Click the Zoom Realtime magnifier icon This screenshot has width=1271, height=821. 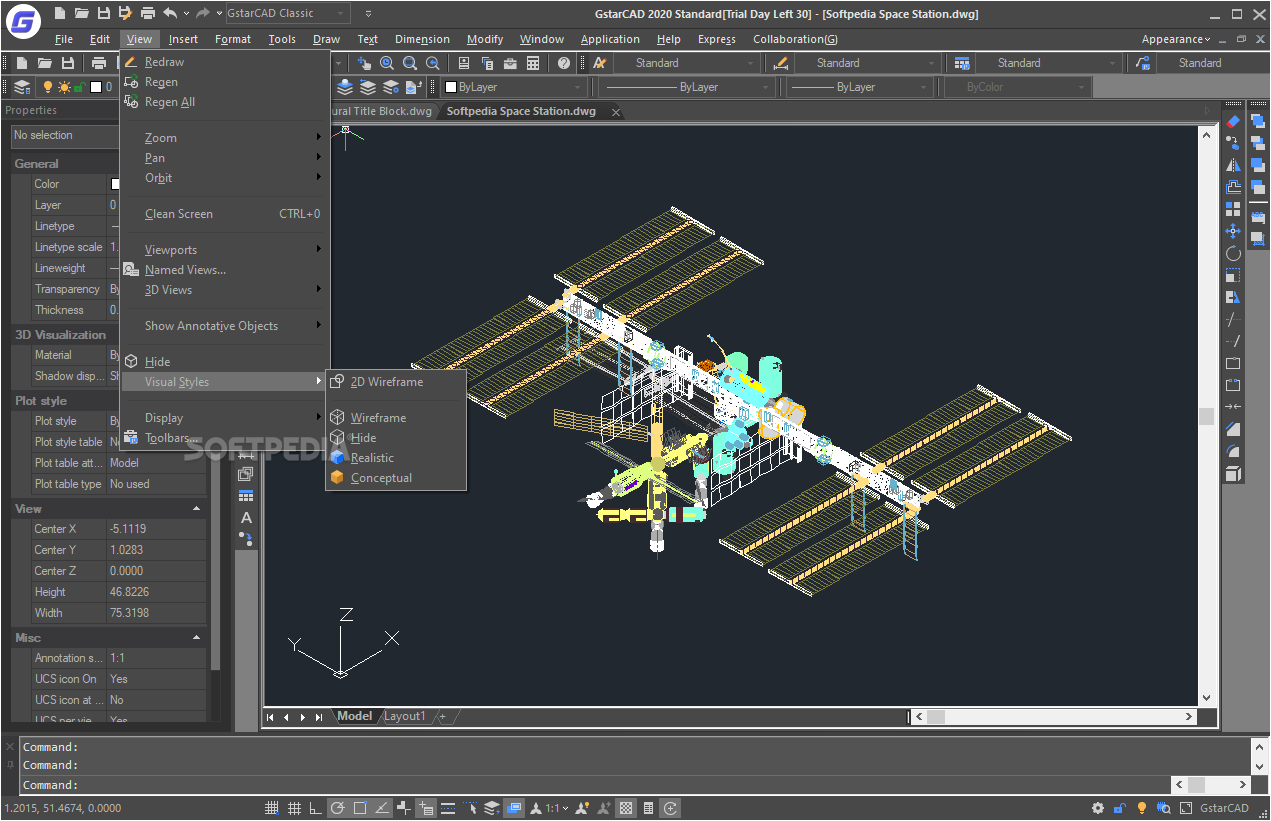click(387, 63)
